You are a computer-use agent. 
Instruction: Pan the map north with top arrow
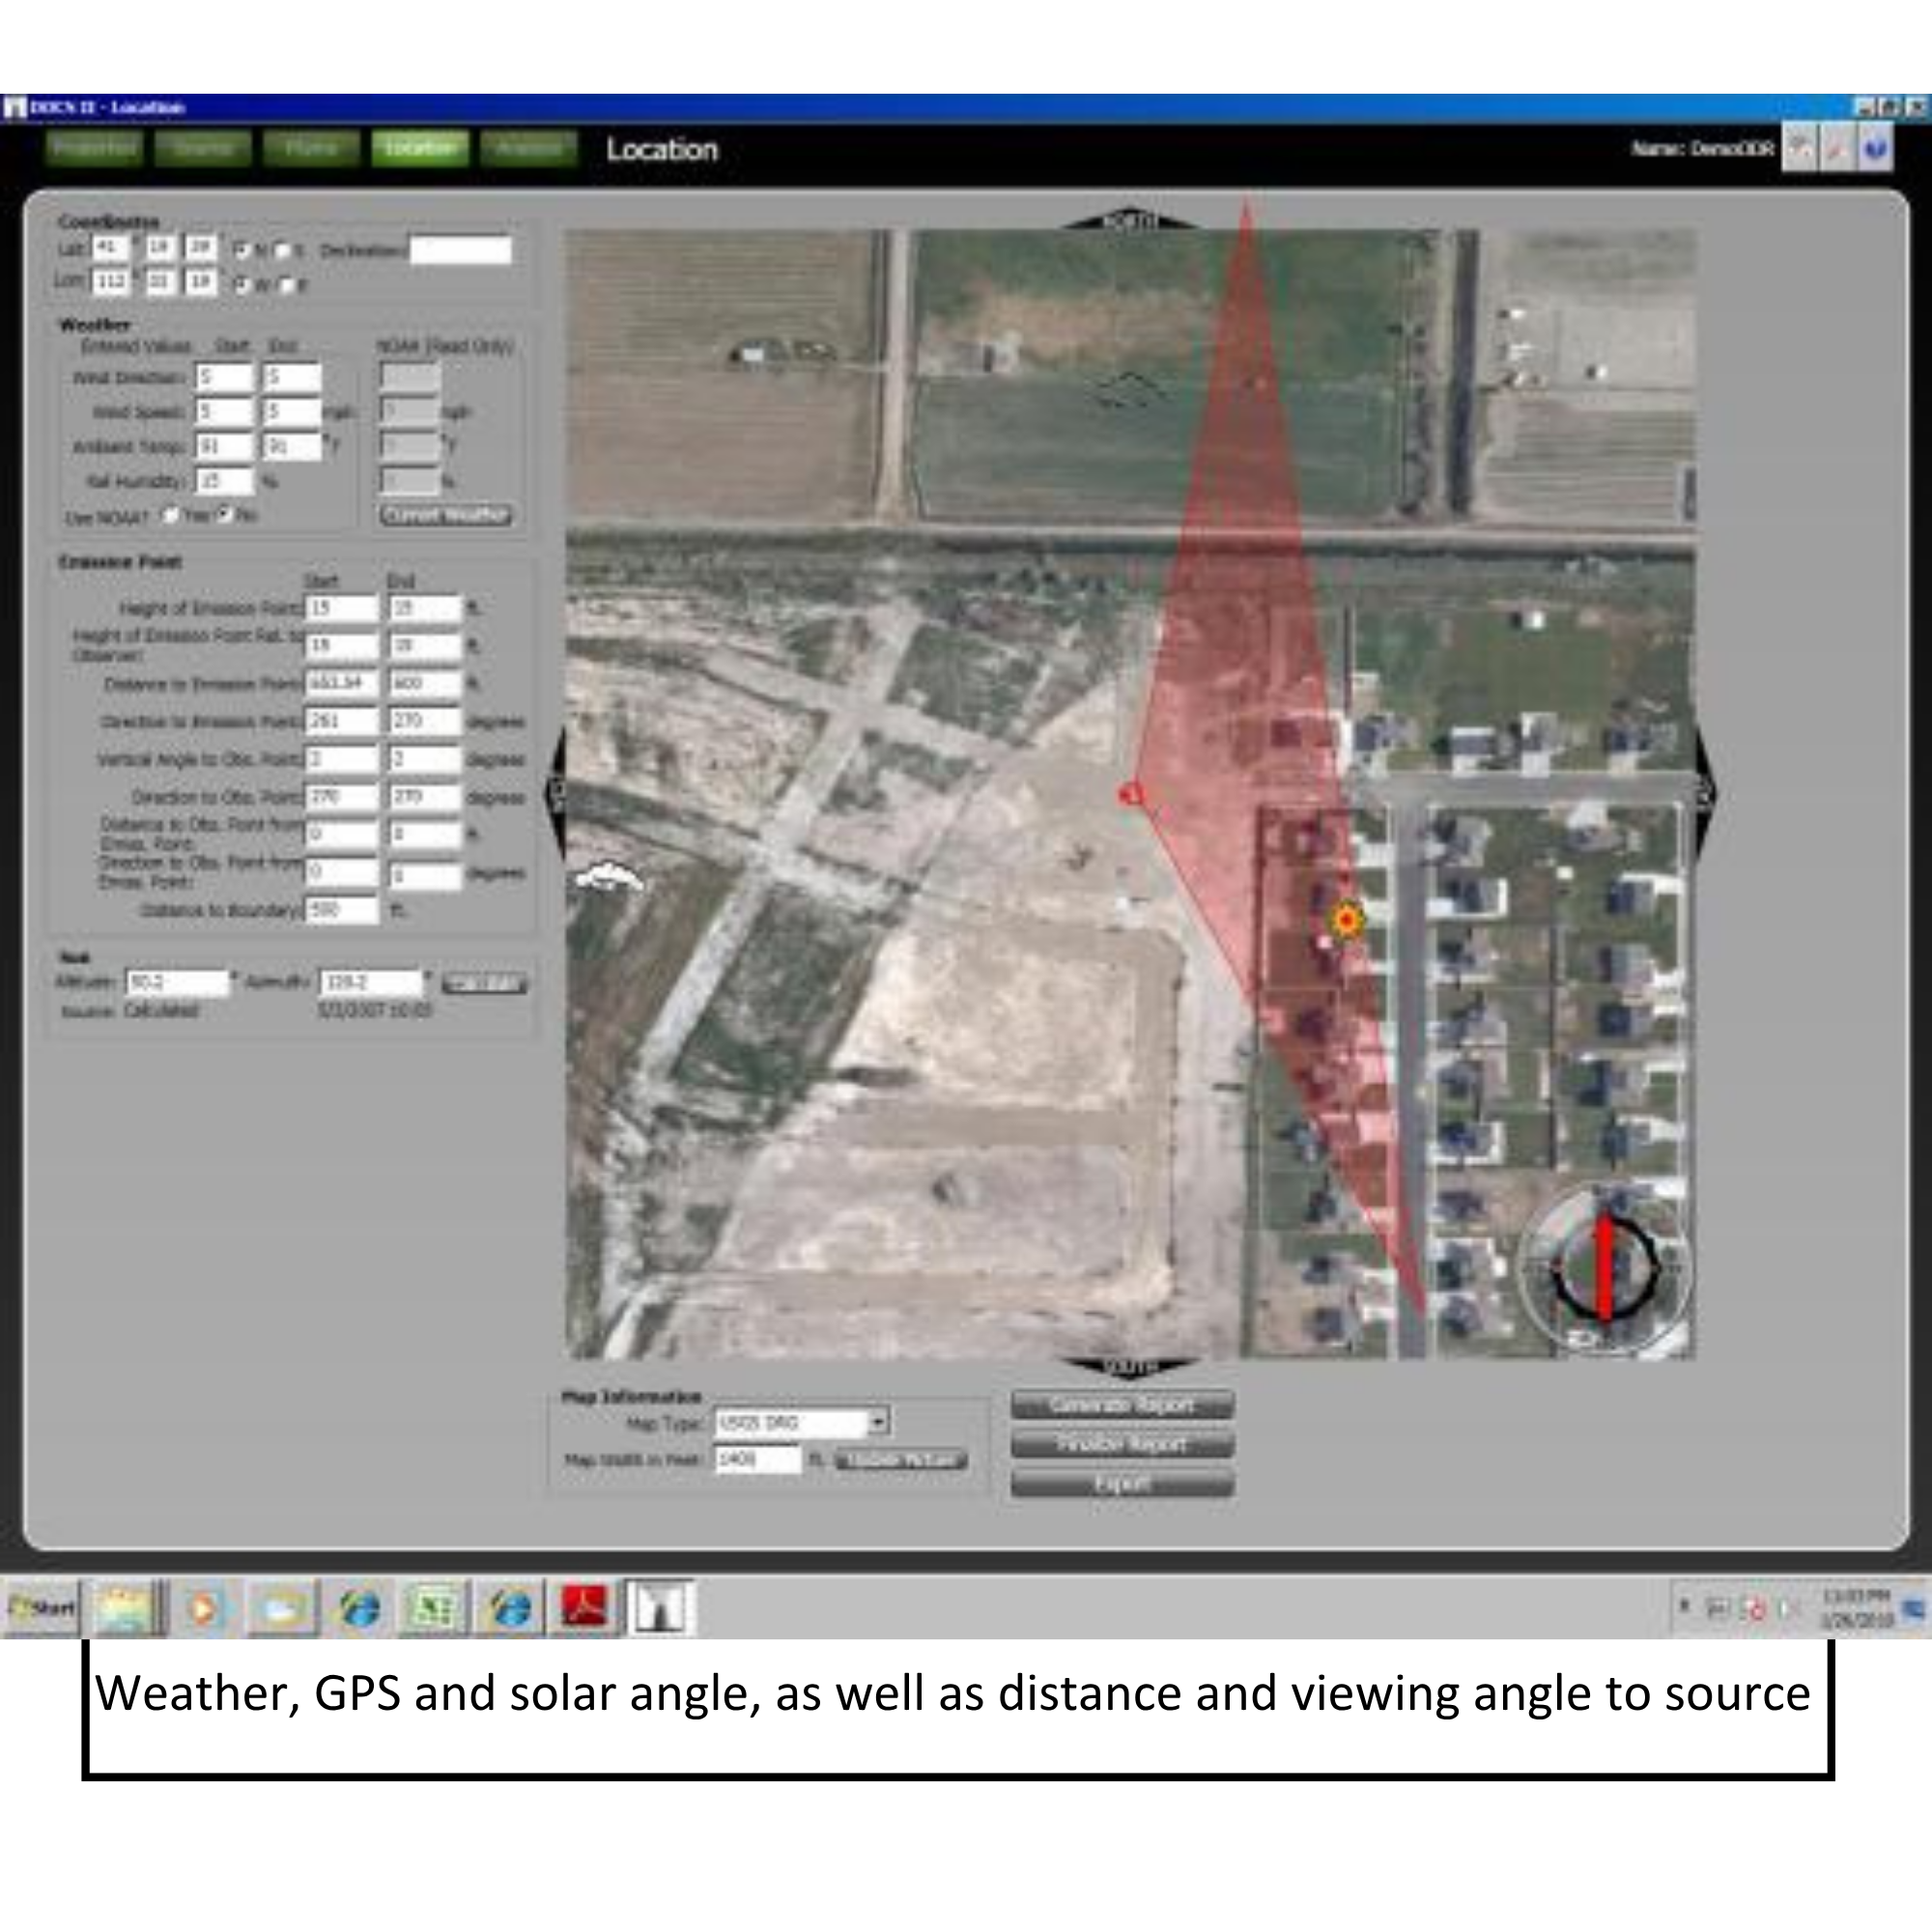click(1129, 221)
